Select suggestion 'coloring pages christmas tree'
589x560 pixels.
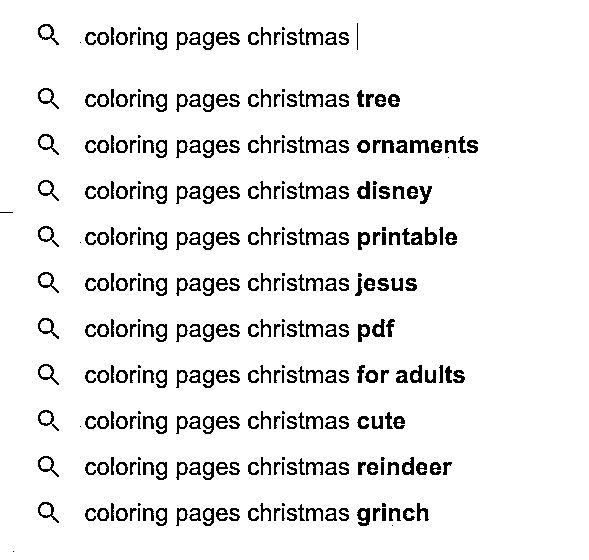click(x=242, y=100)
